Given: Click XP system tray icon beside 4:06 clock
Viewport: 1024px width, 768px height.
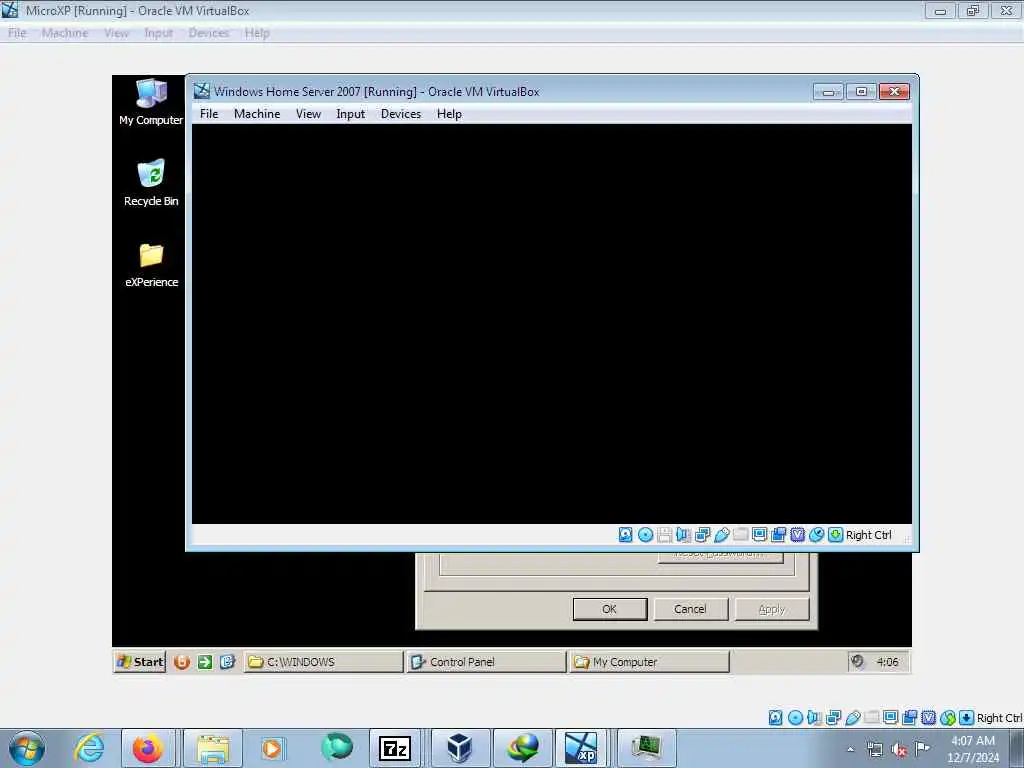Looking at the screenshot, I should point(857,661).
